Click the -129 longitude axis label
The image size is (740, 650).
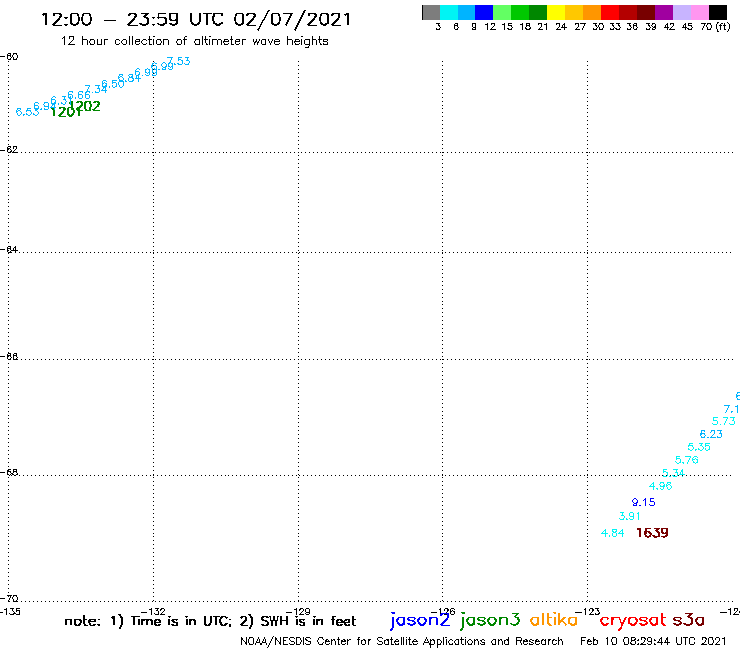point(298,612)
